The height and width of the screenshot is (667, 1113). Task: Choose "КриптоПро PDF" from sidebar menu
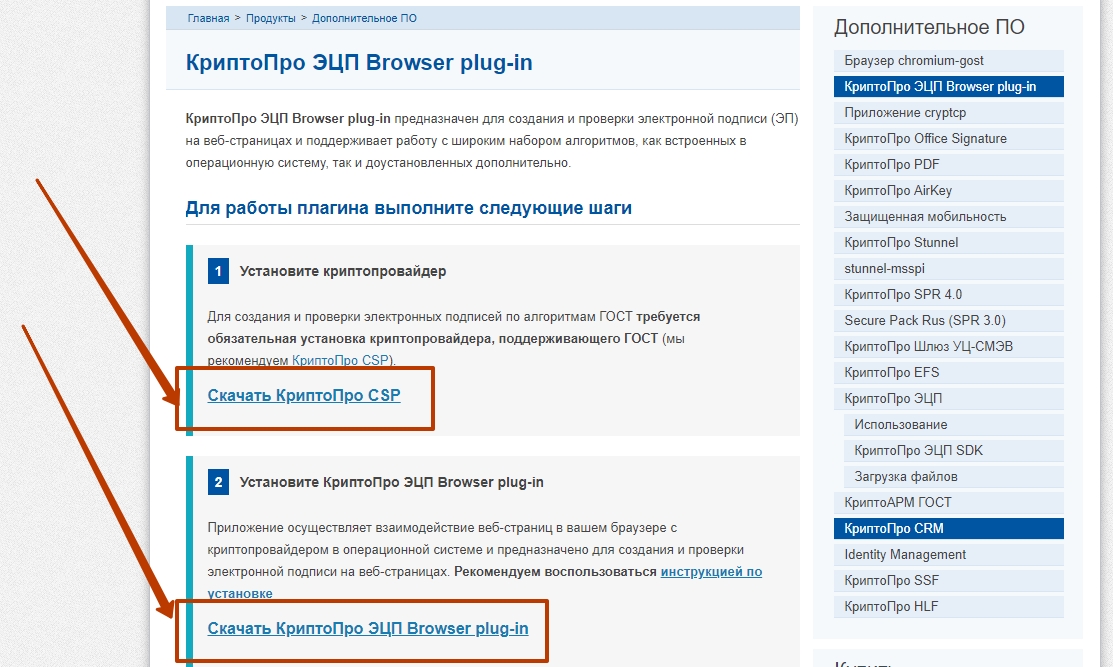click(x=891, y=165)
